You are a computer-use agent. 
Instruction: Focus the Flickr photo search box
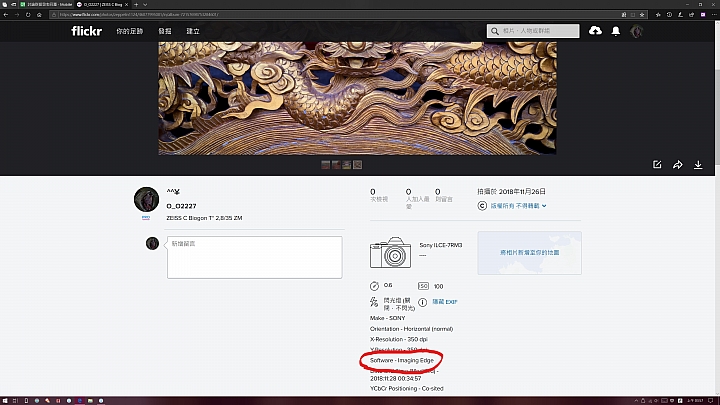[533, 31]
